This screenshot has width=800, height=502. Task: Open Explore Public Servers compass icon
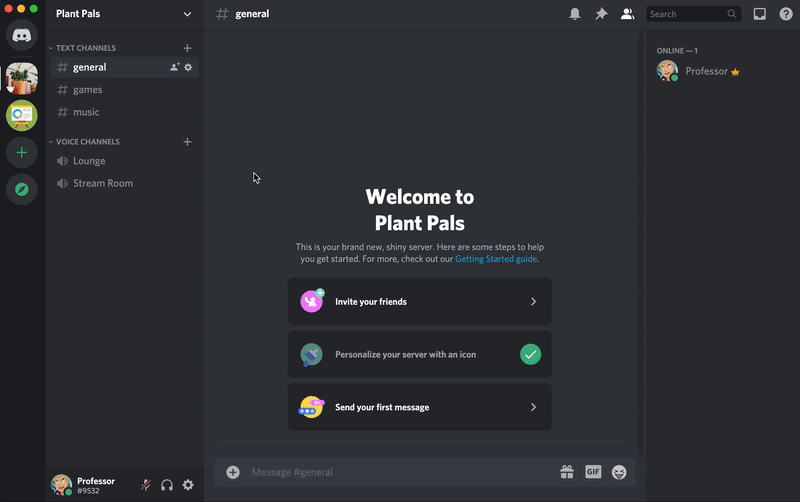pos(22,189)
